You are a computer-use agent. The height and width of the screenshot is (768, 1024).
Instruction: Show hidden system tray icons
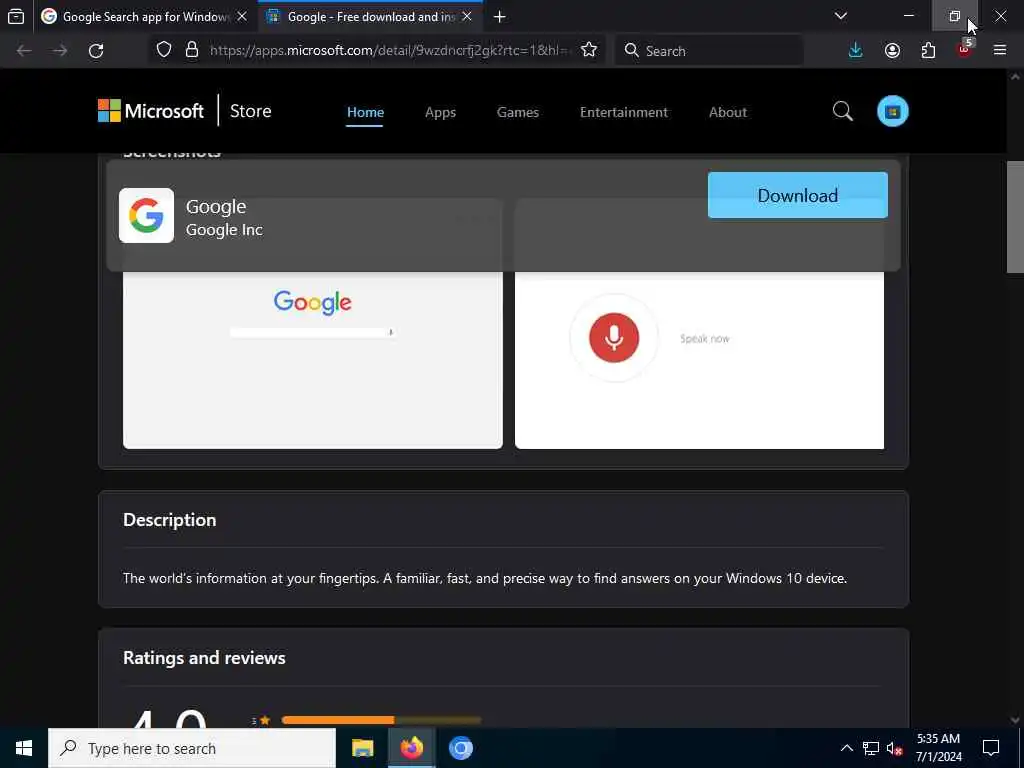pyautogui.click(x=846, y=748)
